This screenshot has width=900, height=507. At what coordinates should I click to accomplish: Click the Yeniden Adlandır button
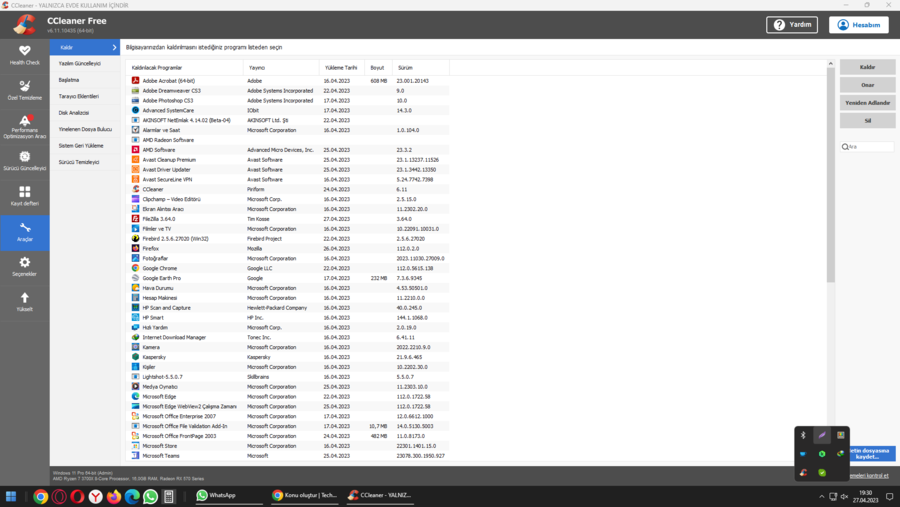pyautogui.click(x=867, y=103)
